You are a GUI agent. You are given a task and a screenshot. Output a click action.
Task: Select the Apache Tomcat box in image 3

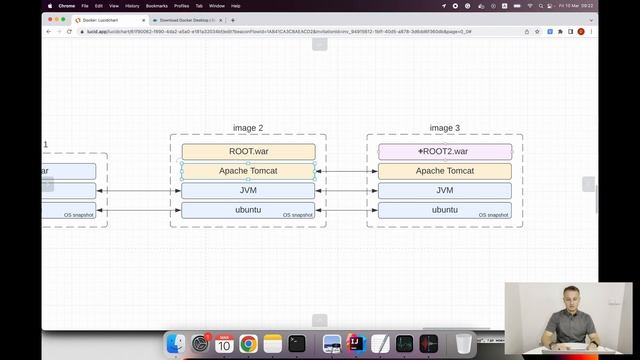coord(445,171)
